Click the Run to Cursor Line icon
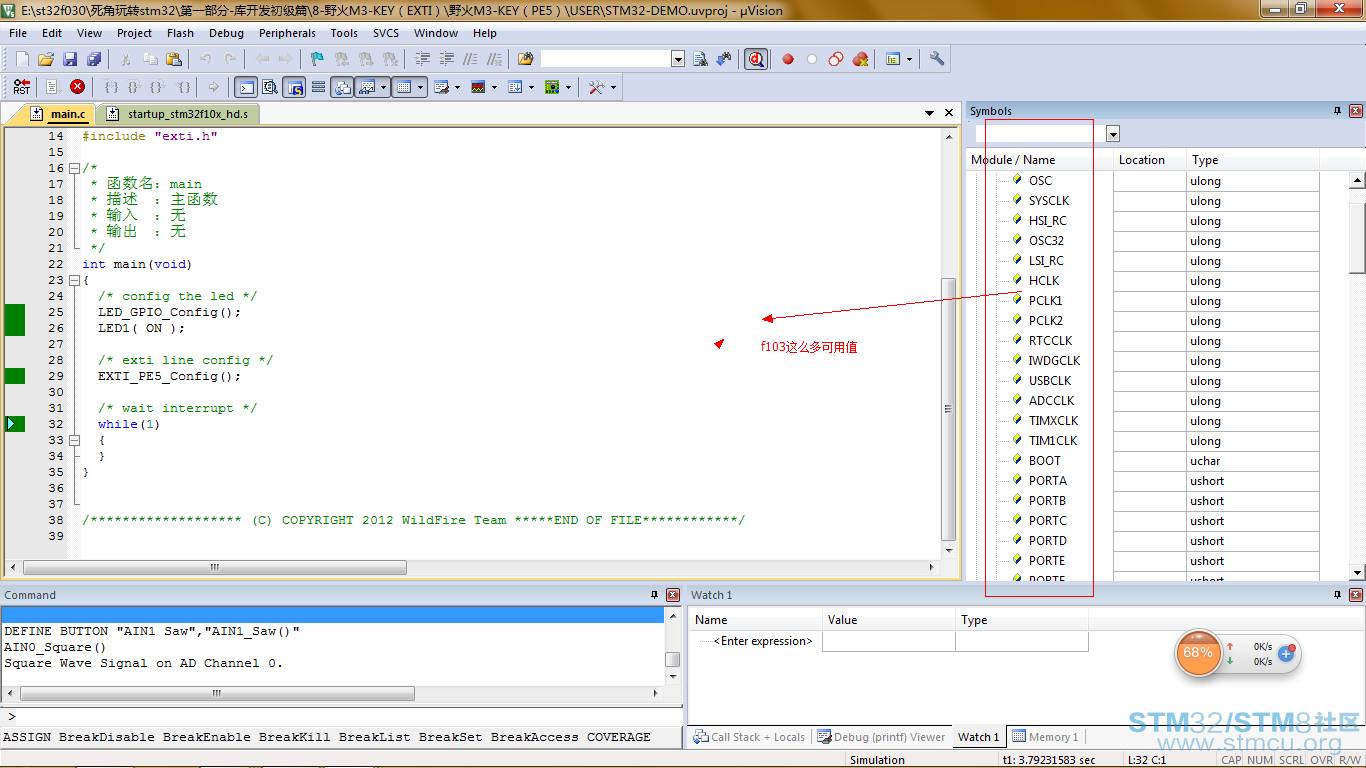1366x768 pixels. [x=184, y=87]
